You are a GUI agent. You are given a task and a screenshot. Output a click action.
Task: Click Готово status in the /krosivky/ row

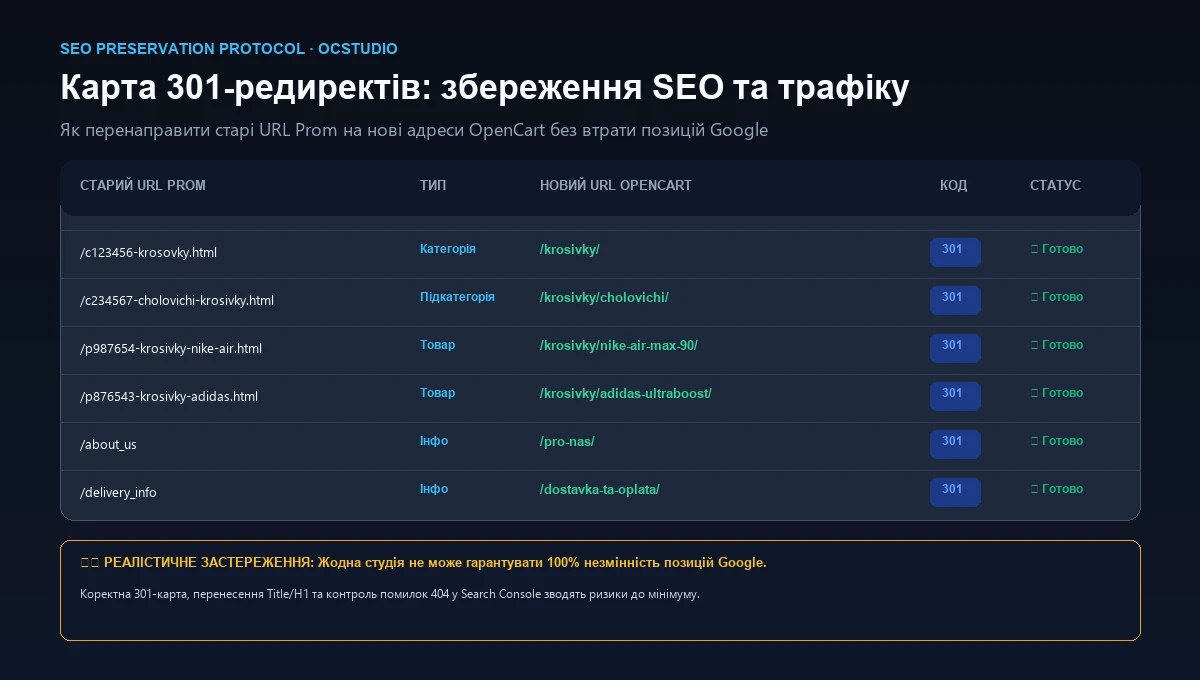[x=1057, y=249]
